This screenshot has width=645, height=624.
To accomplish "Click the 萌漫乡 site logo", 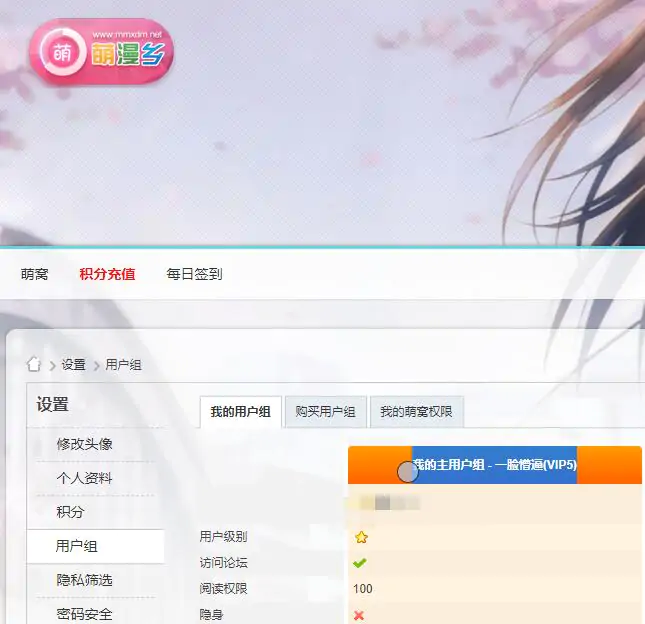I will click(x=101, y=52).
